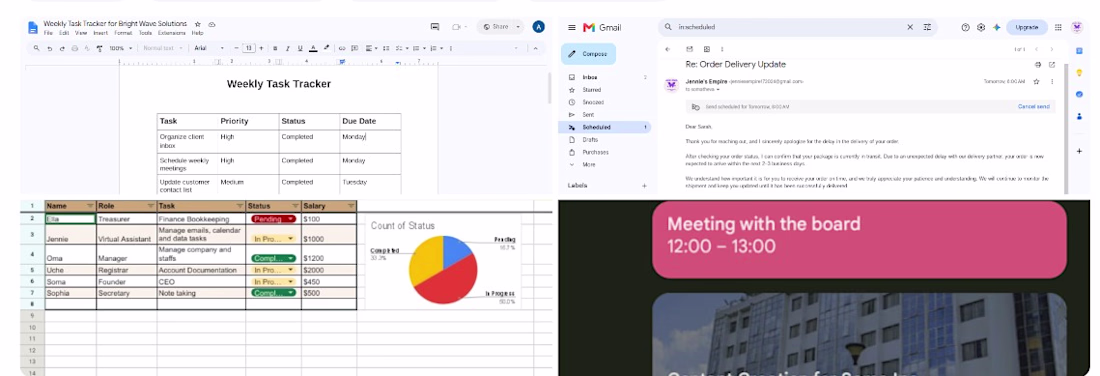This screenshot has height=376, width=1100.
Task: Open the Format menu in Docs
Action: pyautogui.click(x=123, y=33)
